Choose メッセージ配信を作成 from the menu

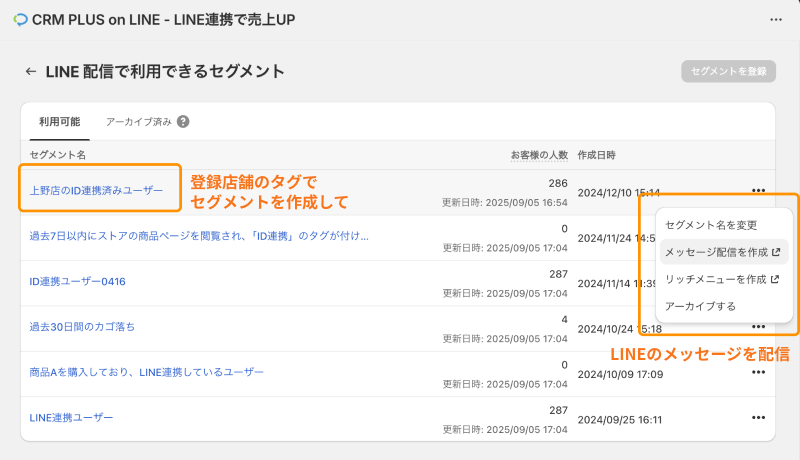pos(724,252)
